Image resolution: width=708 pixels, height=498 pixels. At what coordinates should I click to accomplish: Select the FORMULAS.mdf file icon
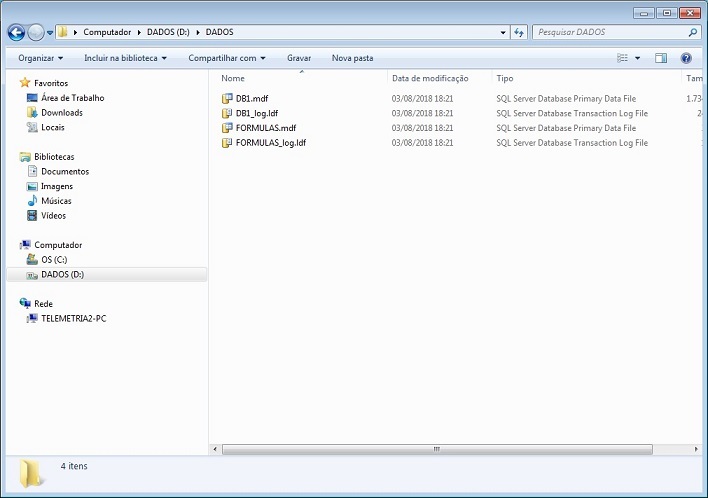pos(227,128)
